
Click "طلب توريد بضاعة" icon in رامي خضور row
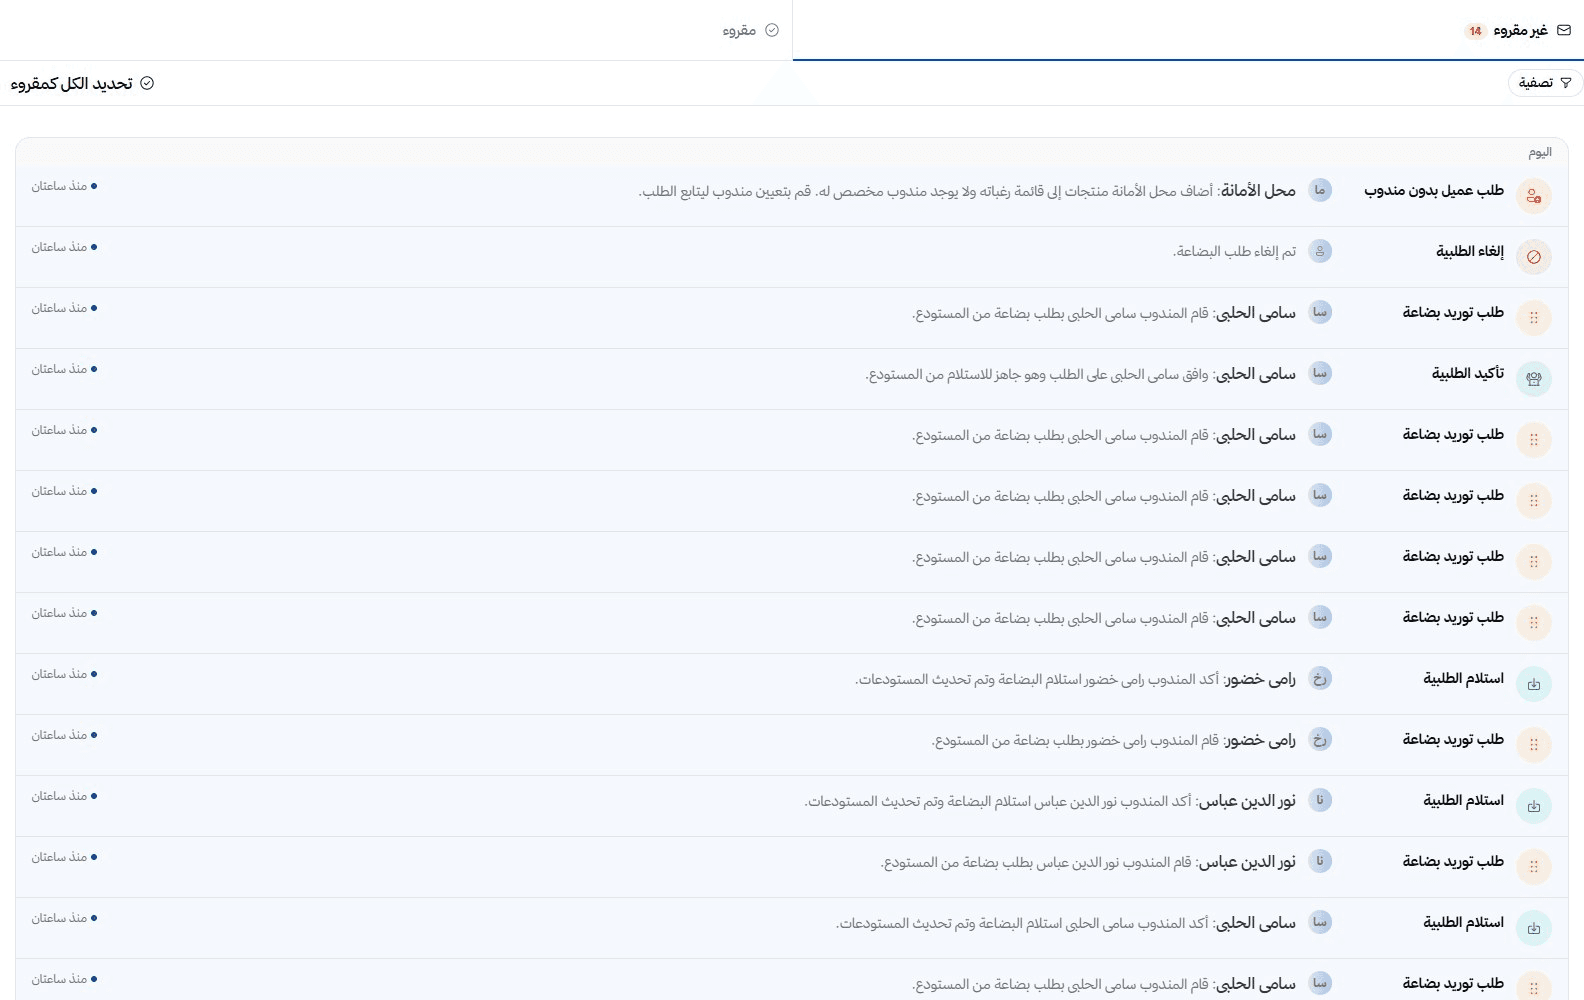point(1534,745)
